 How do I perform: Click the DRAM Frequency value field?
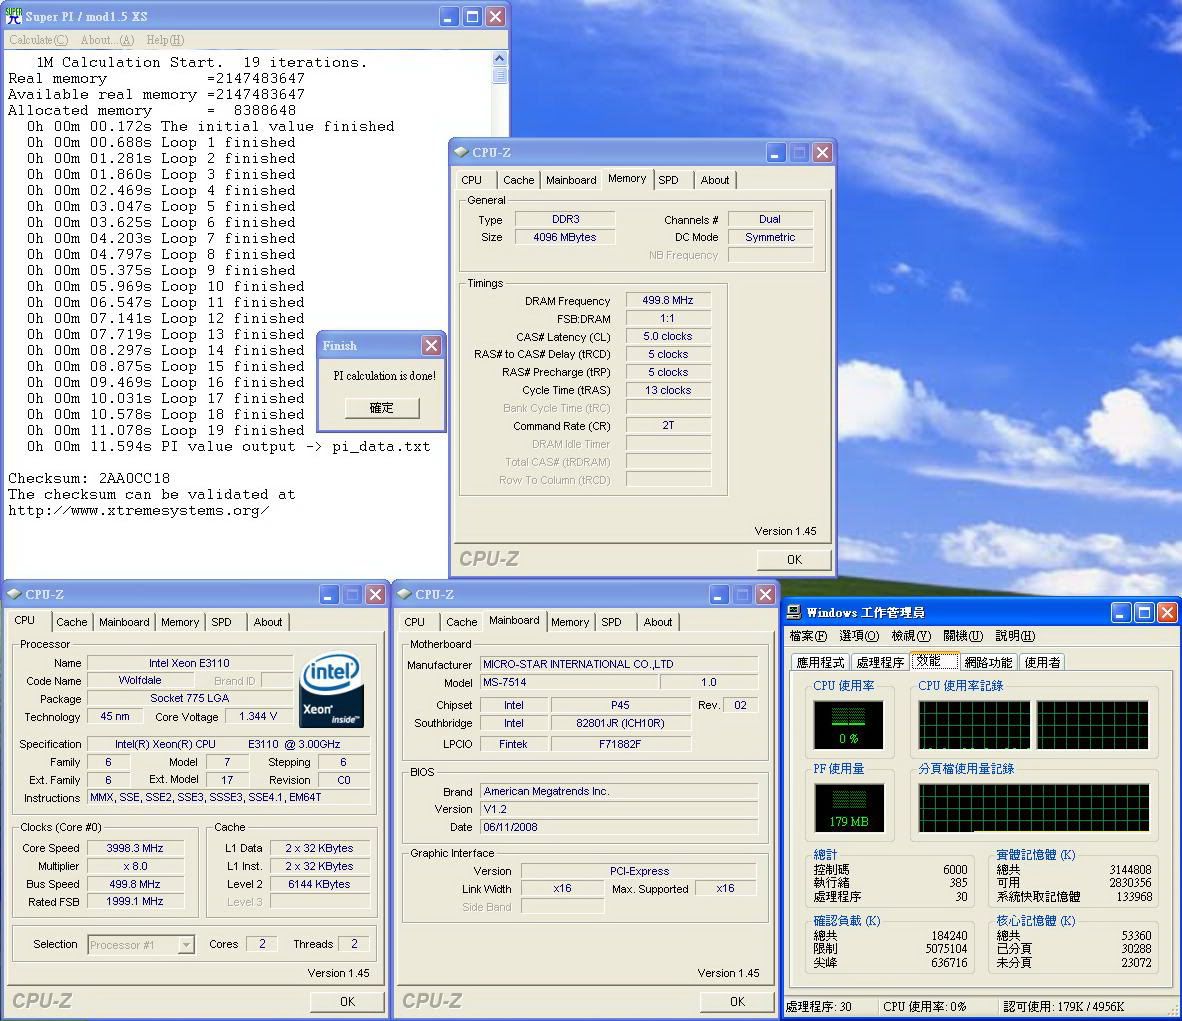(x=668, y=300)
